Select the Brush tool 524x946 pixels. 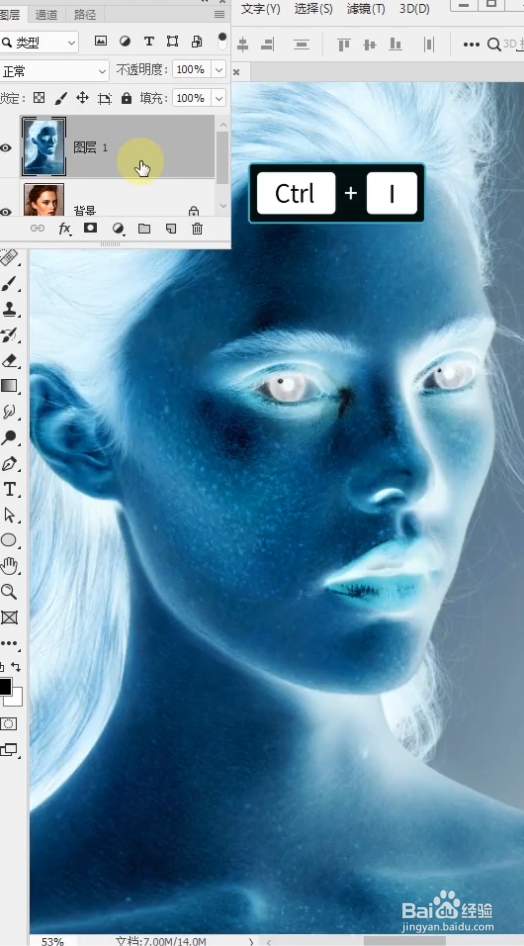click(8, 283)
